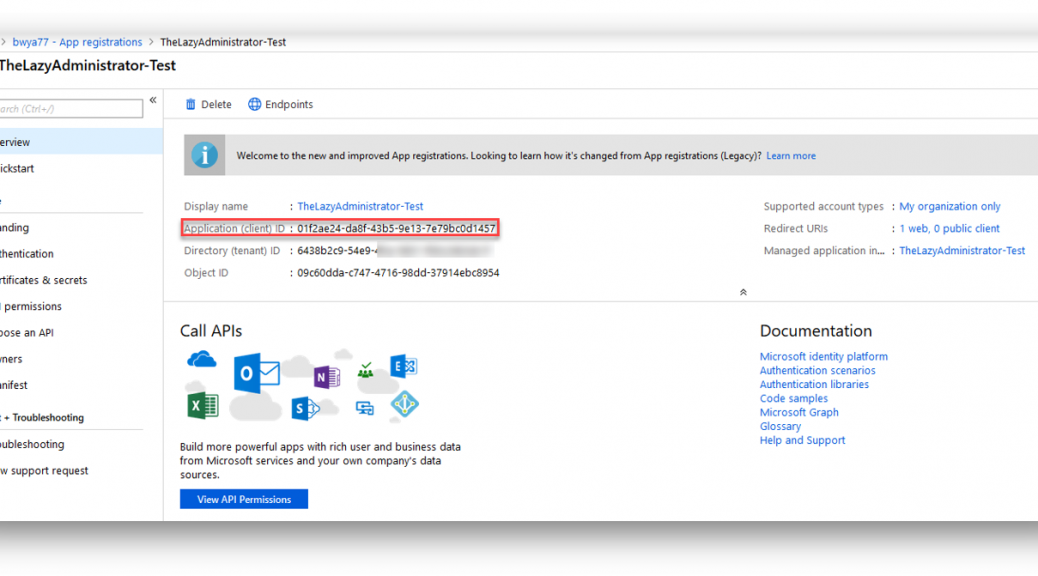Image resolution: width=1038 pixels, height=576 pixels.
Task: Click the My organization only link
Action: tap(950, 207)
